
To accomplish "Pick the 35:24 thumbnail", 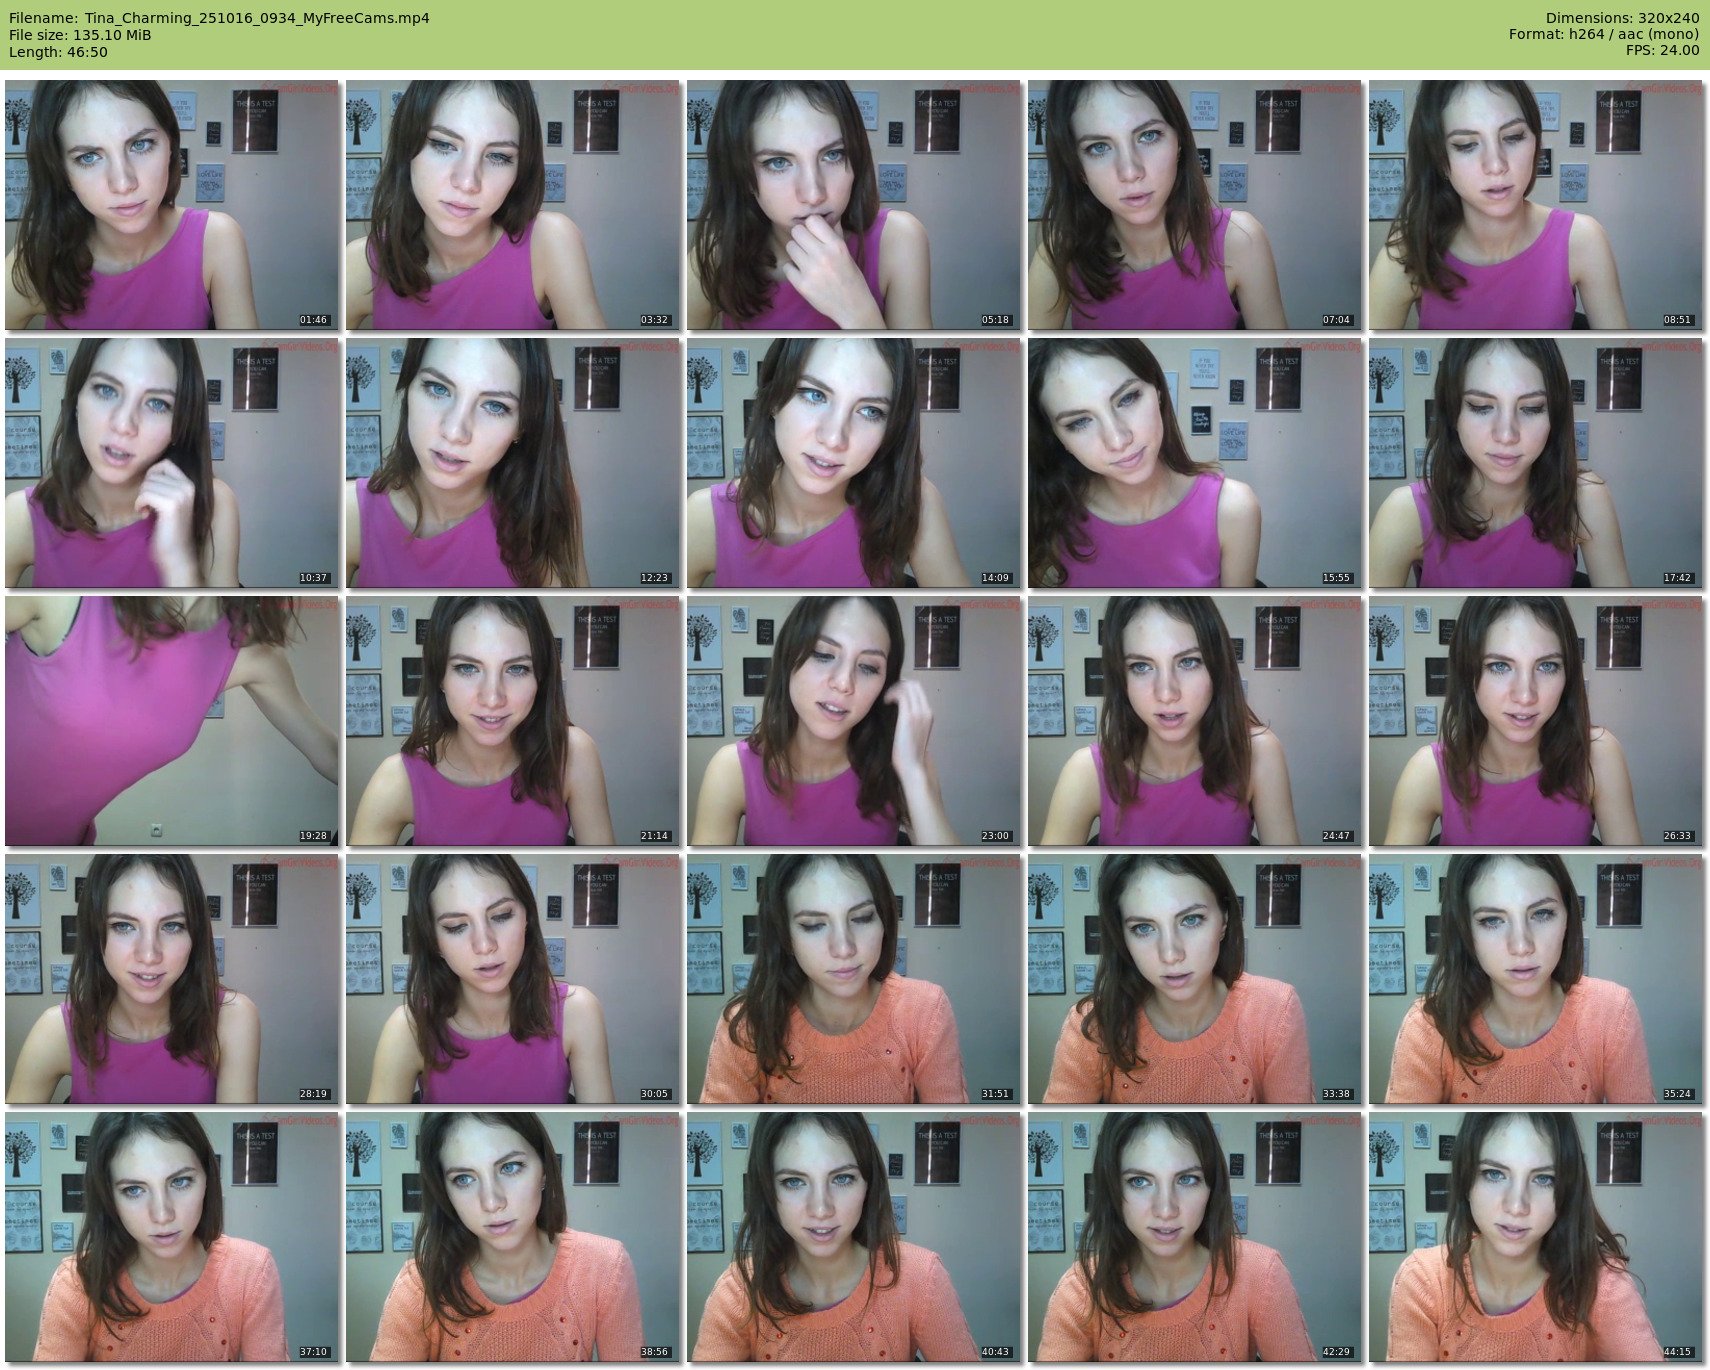I will [1536, 979].
